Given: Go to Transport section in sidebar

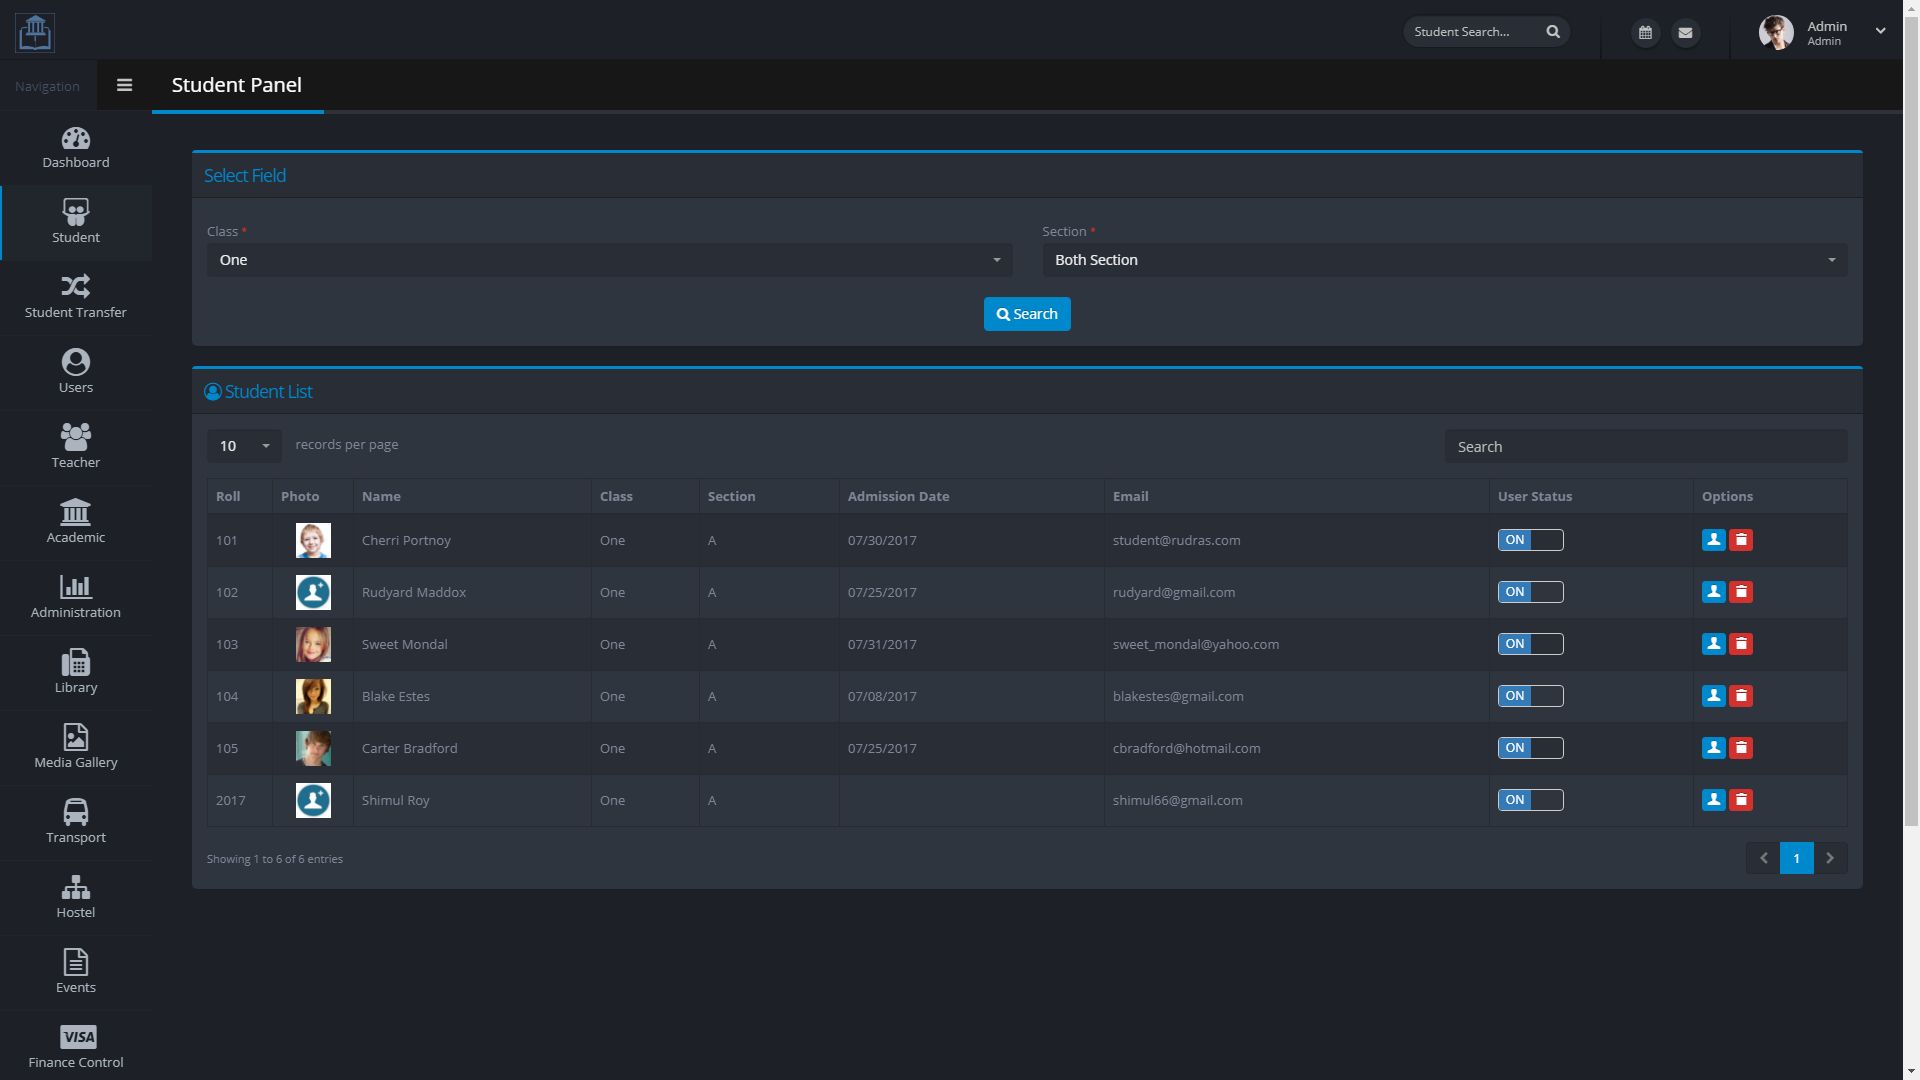Looking at the screenshot, I should 76,822.
